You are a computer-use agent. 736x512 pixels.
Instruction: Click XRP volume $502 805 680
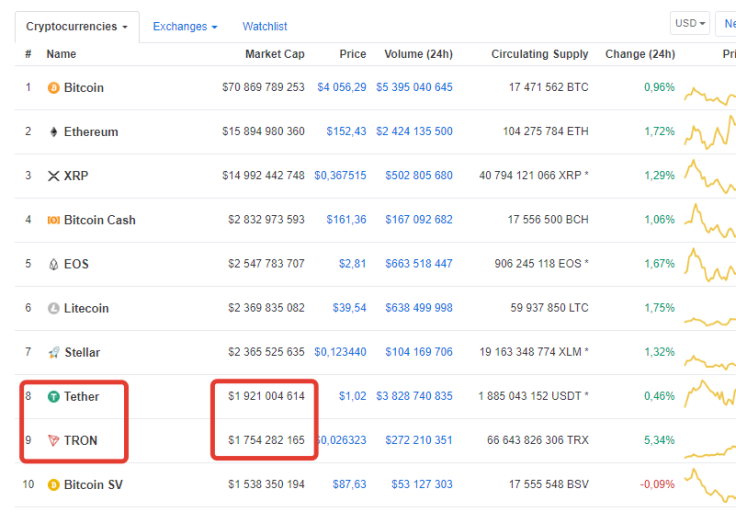coord(419,176)
